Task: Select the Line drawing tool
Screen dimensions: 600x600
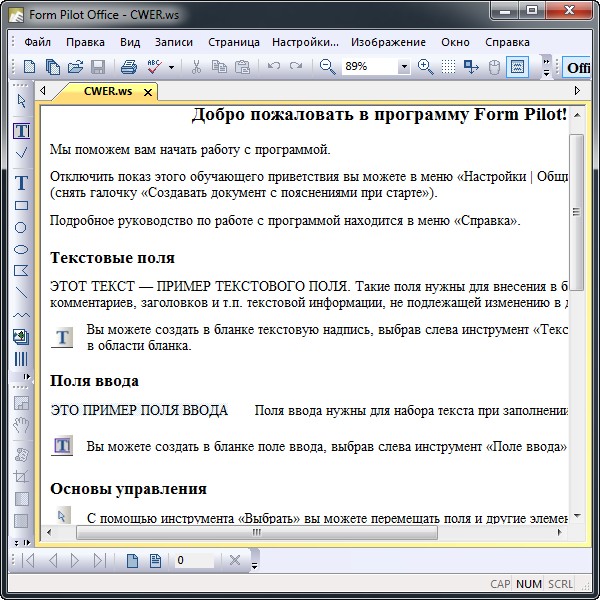Action: click(21, 293)
